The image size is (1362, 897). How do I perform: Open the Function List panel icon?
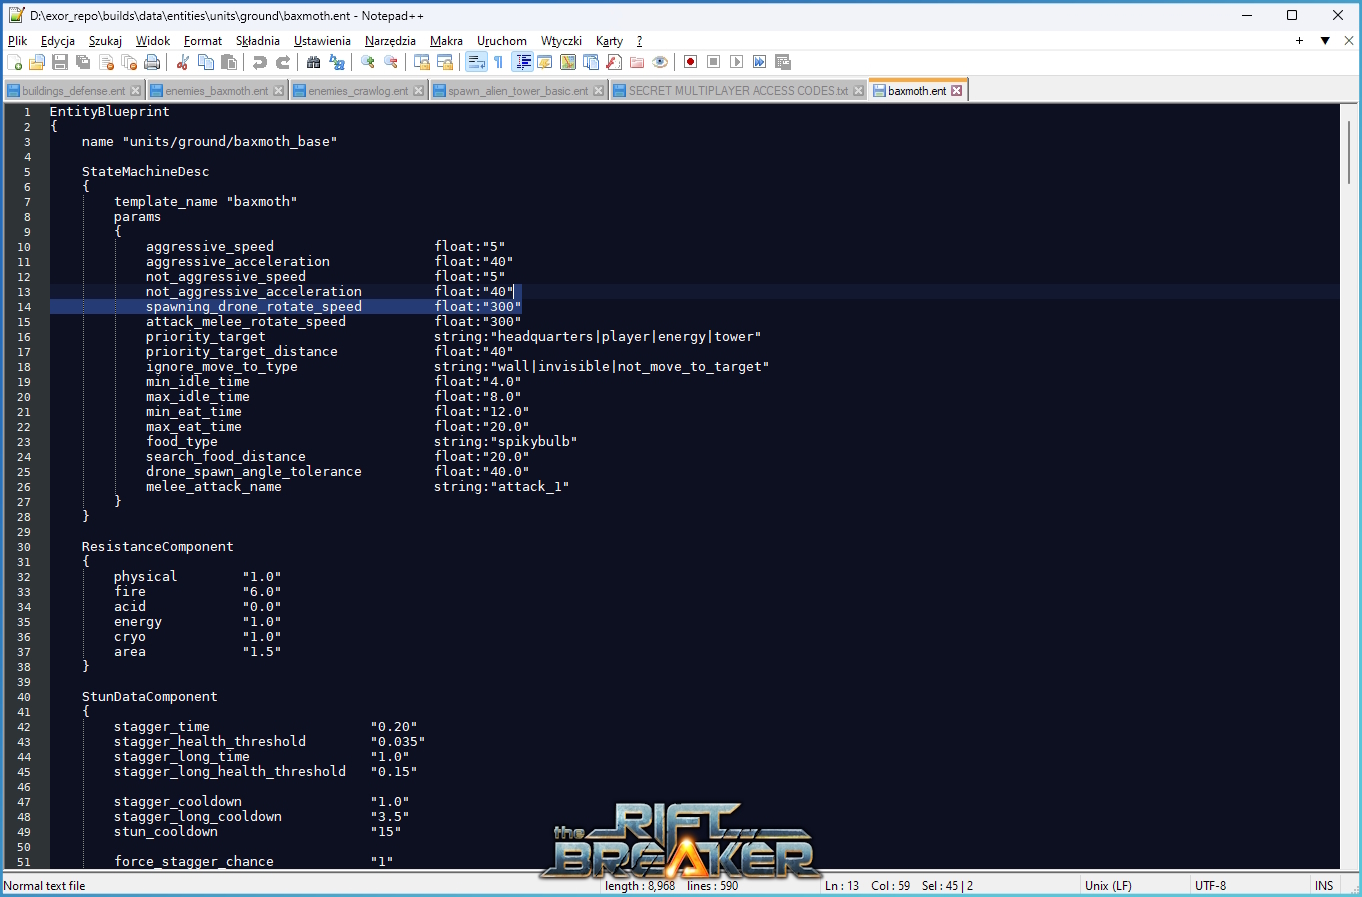[x=613, y=62]
